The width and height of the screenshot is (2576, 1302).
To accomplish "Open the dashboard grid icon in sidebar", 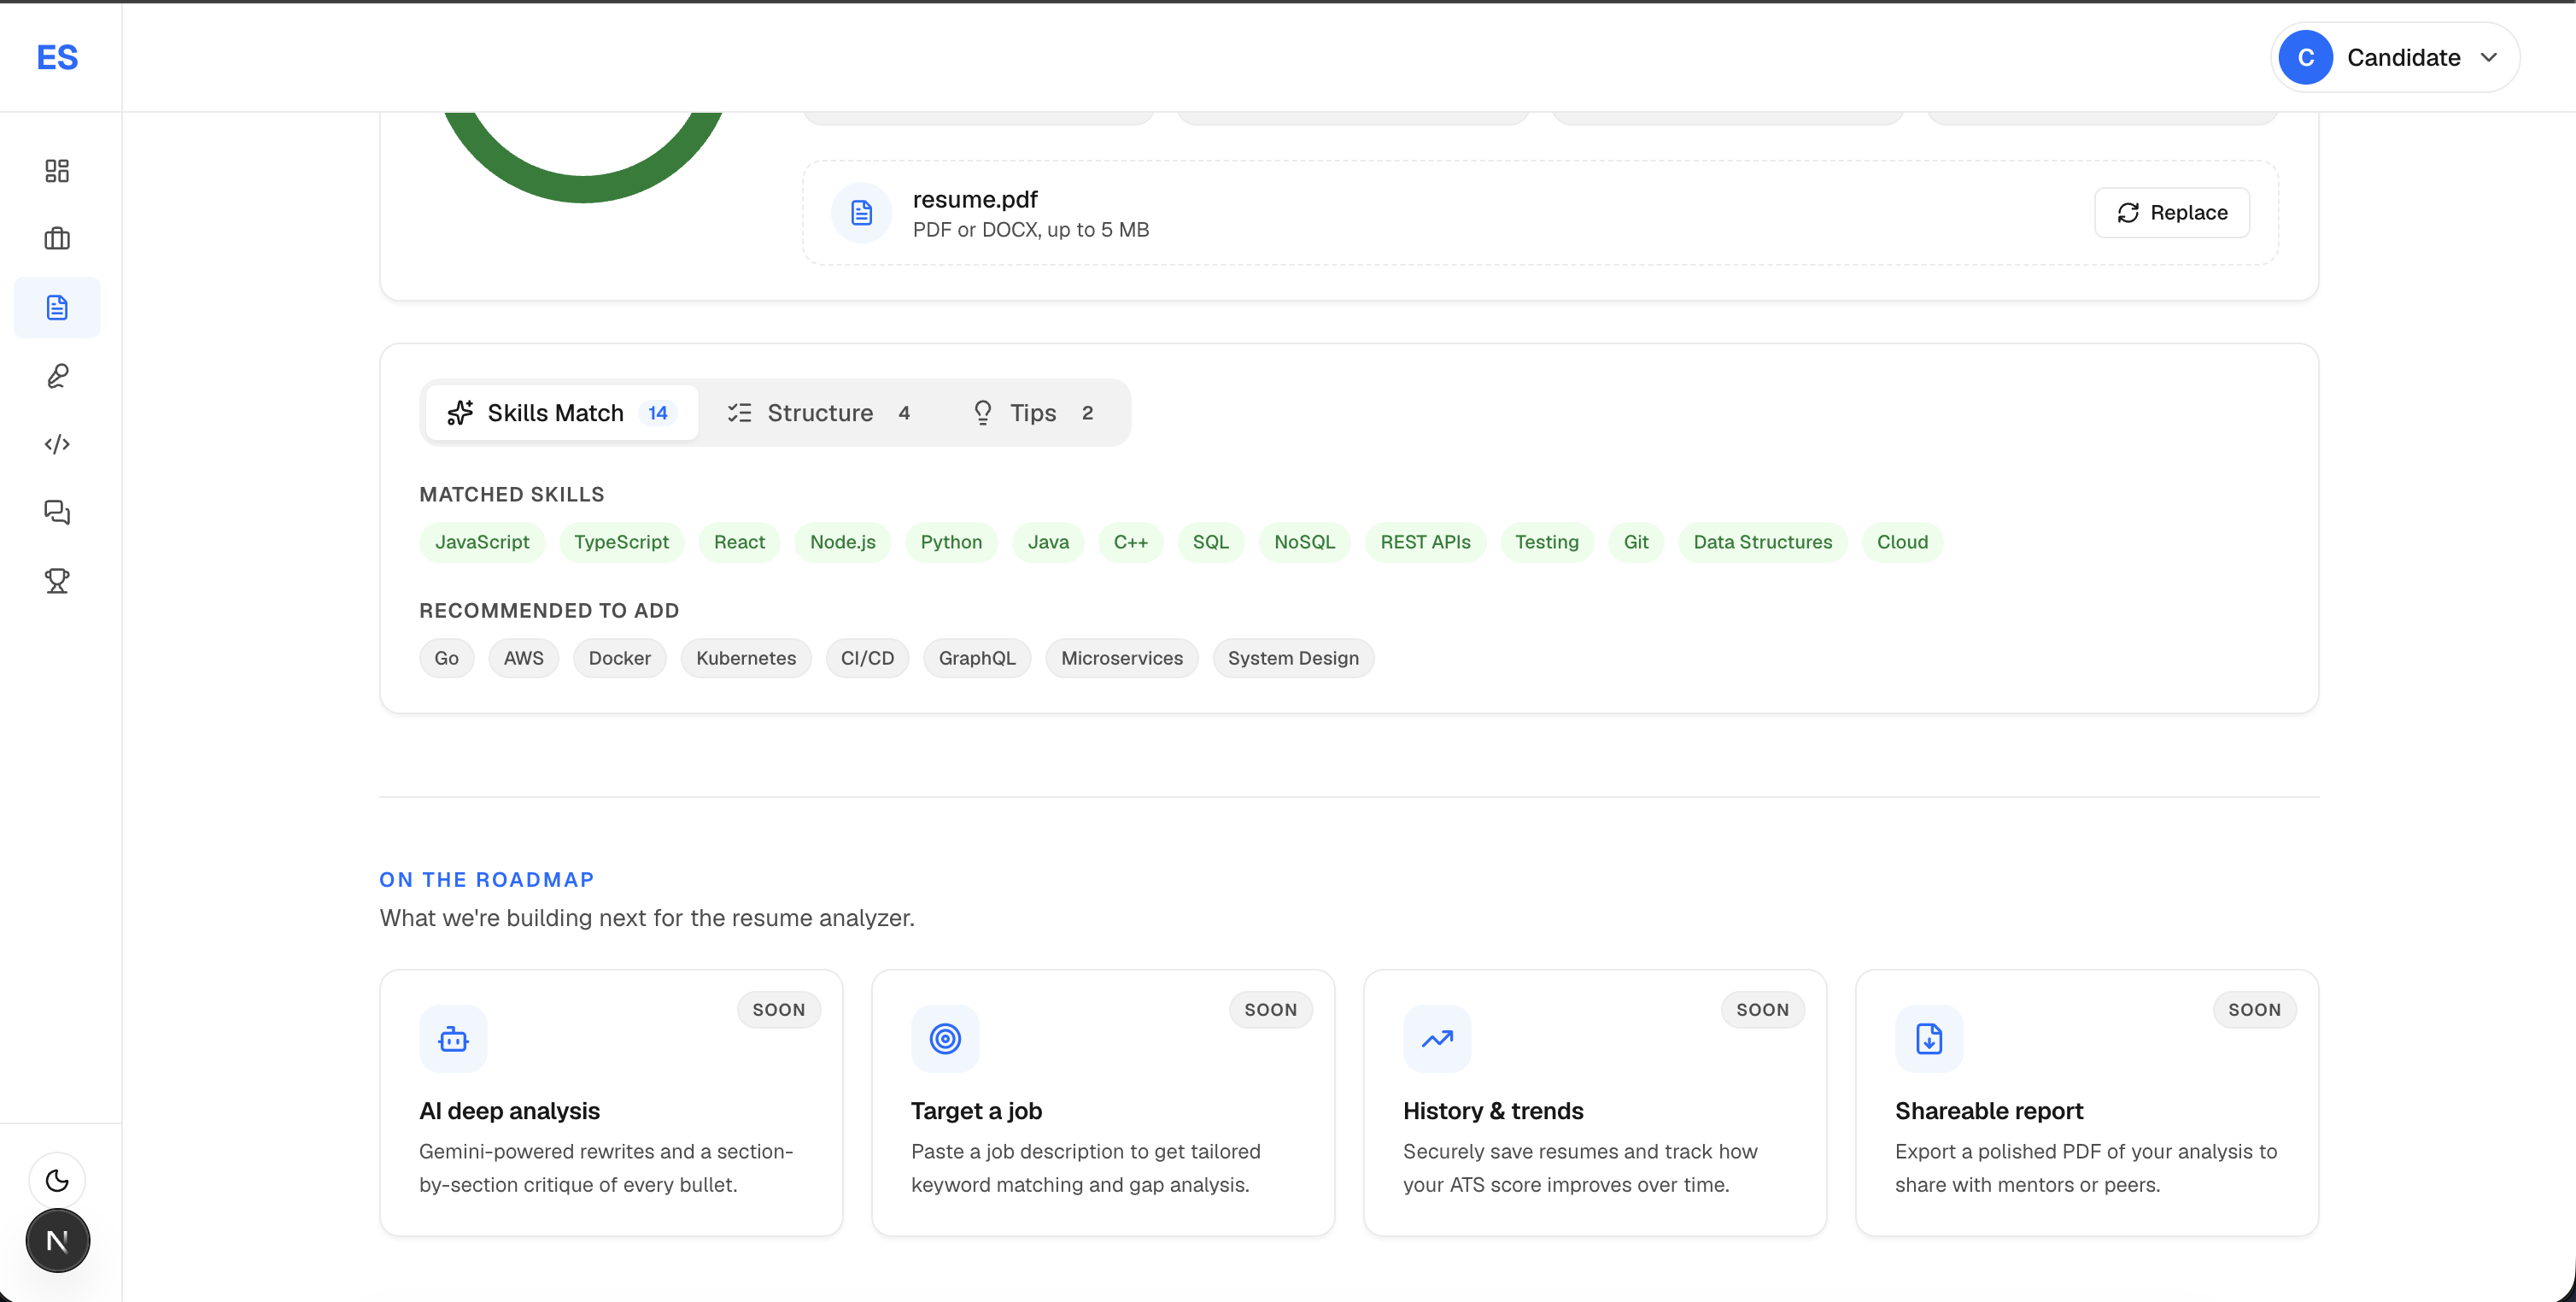I will (x=57, y=171).
